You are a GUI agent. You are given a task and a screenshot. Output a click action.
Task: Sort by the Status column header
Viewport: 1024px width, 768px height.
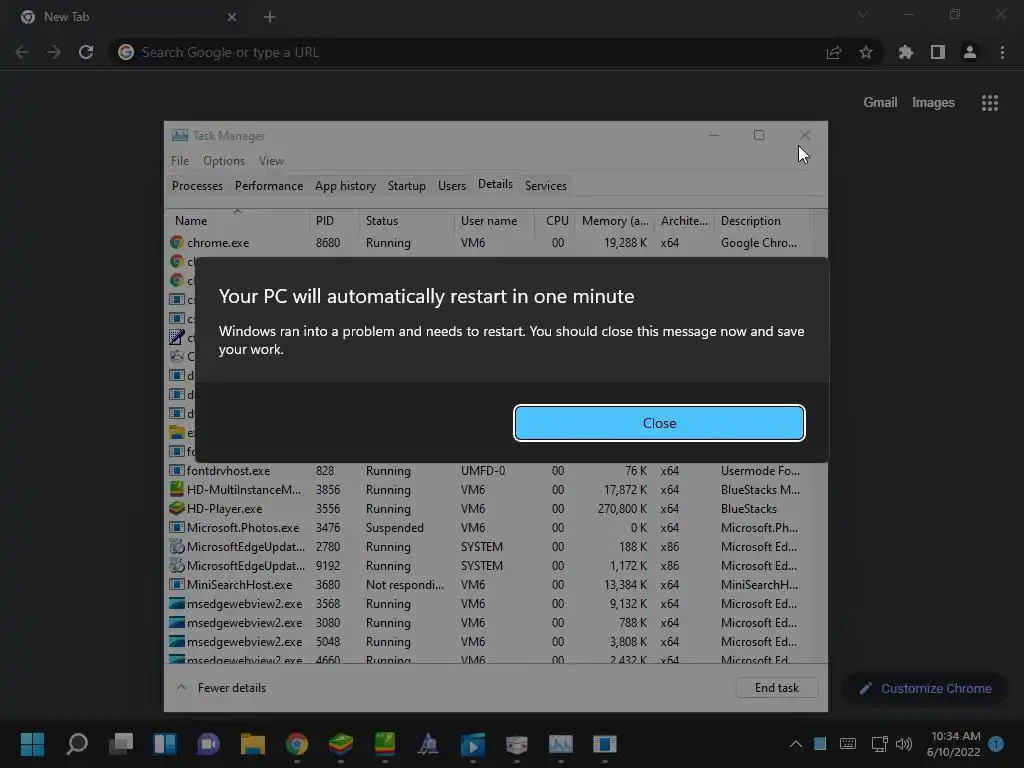(406, 221)
